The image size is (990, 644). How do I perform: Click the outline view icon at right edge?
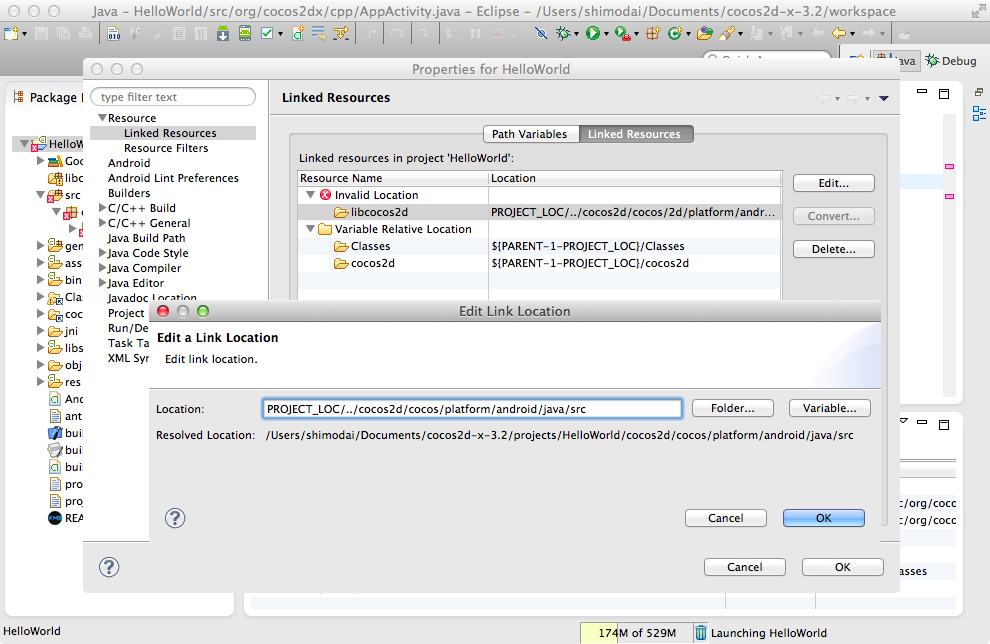click(x=979, y=114)
